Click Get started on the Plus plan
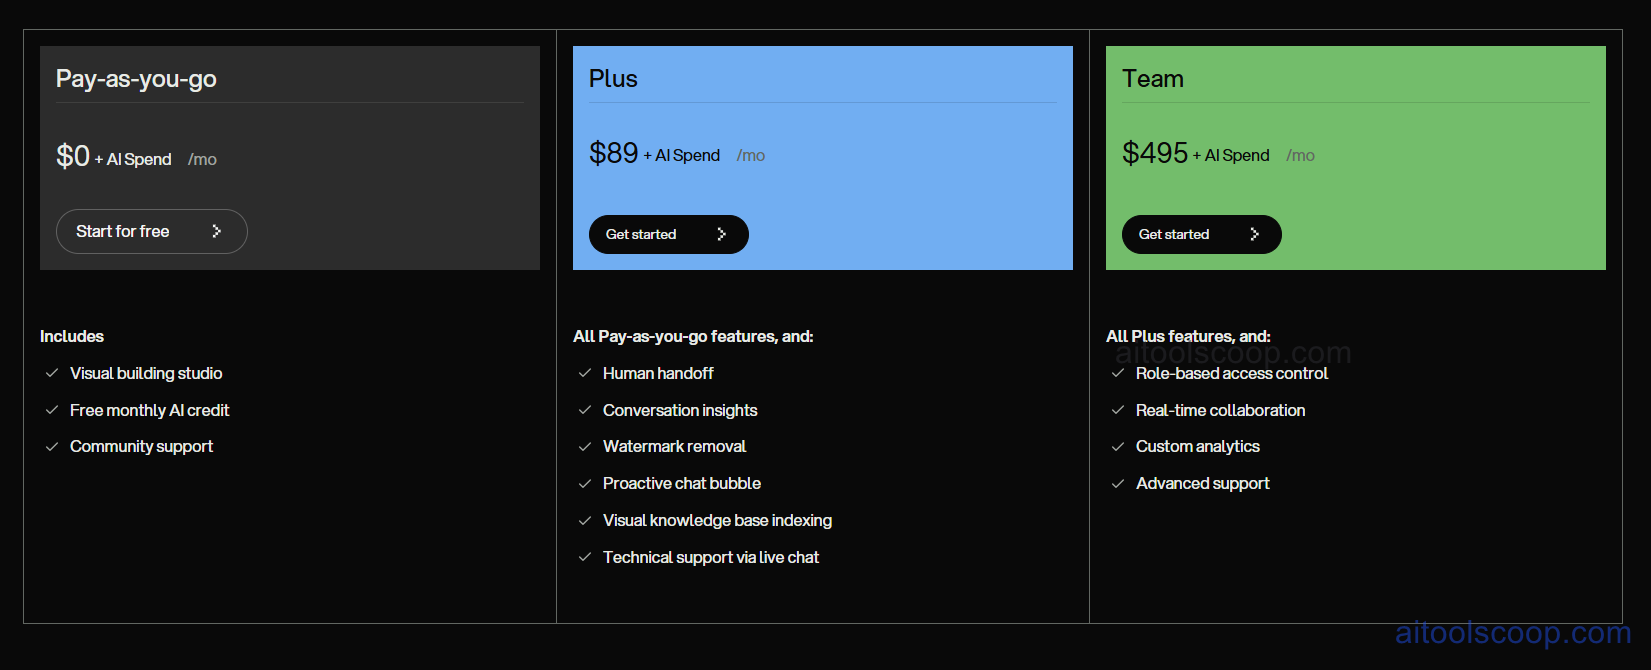This screenshot has width=1651, height=670. click(668, 234)
